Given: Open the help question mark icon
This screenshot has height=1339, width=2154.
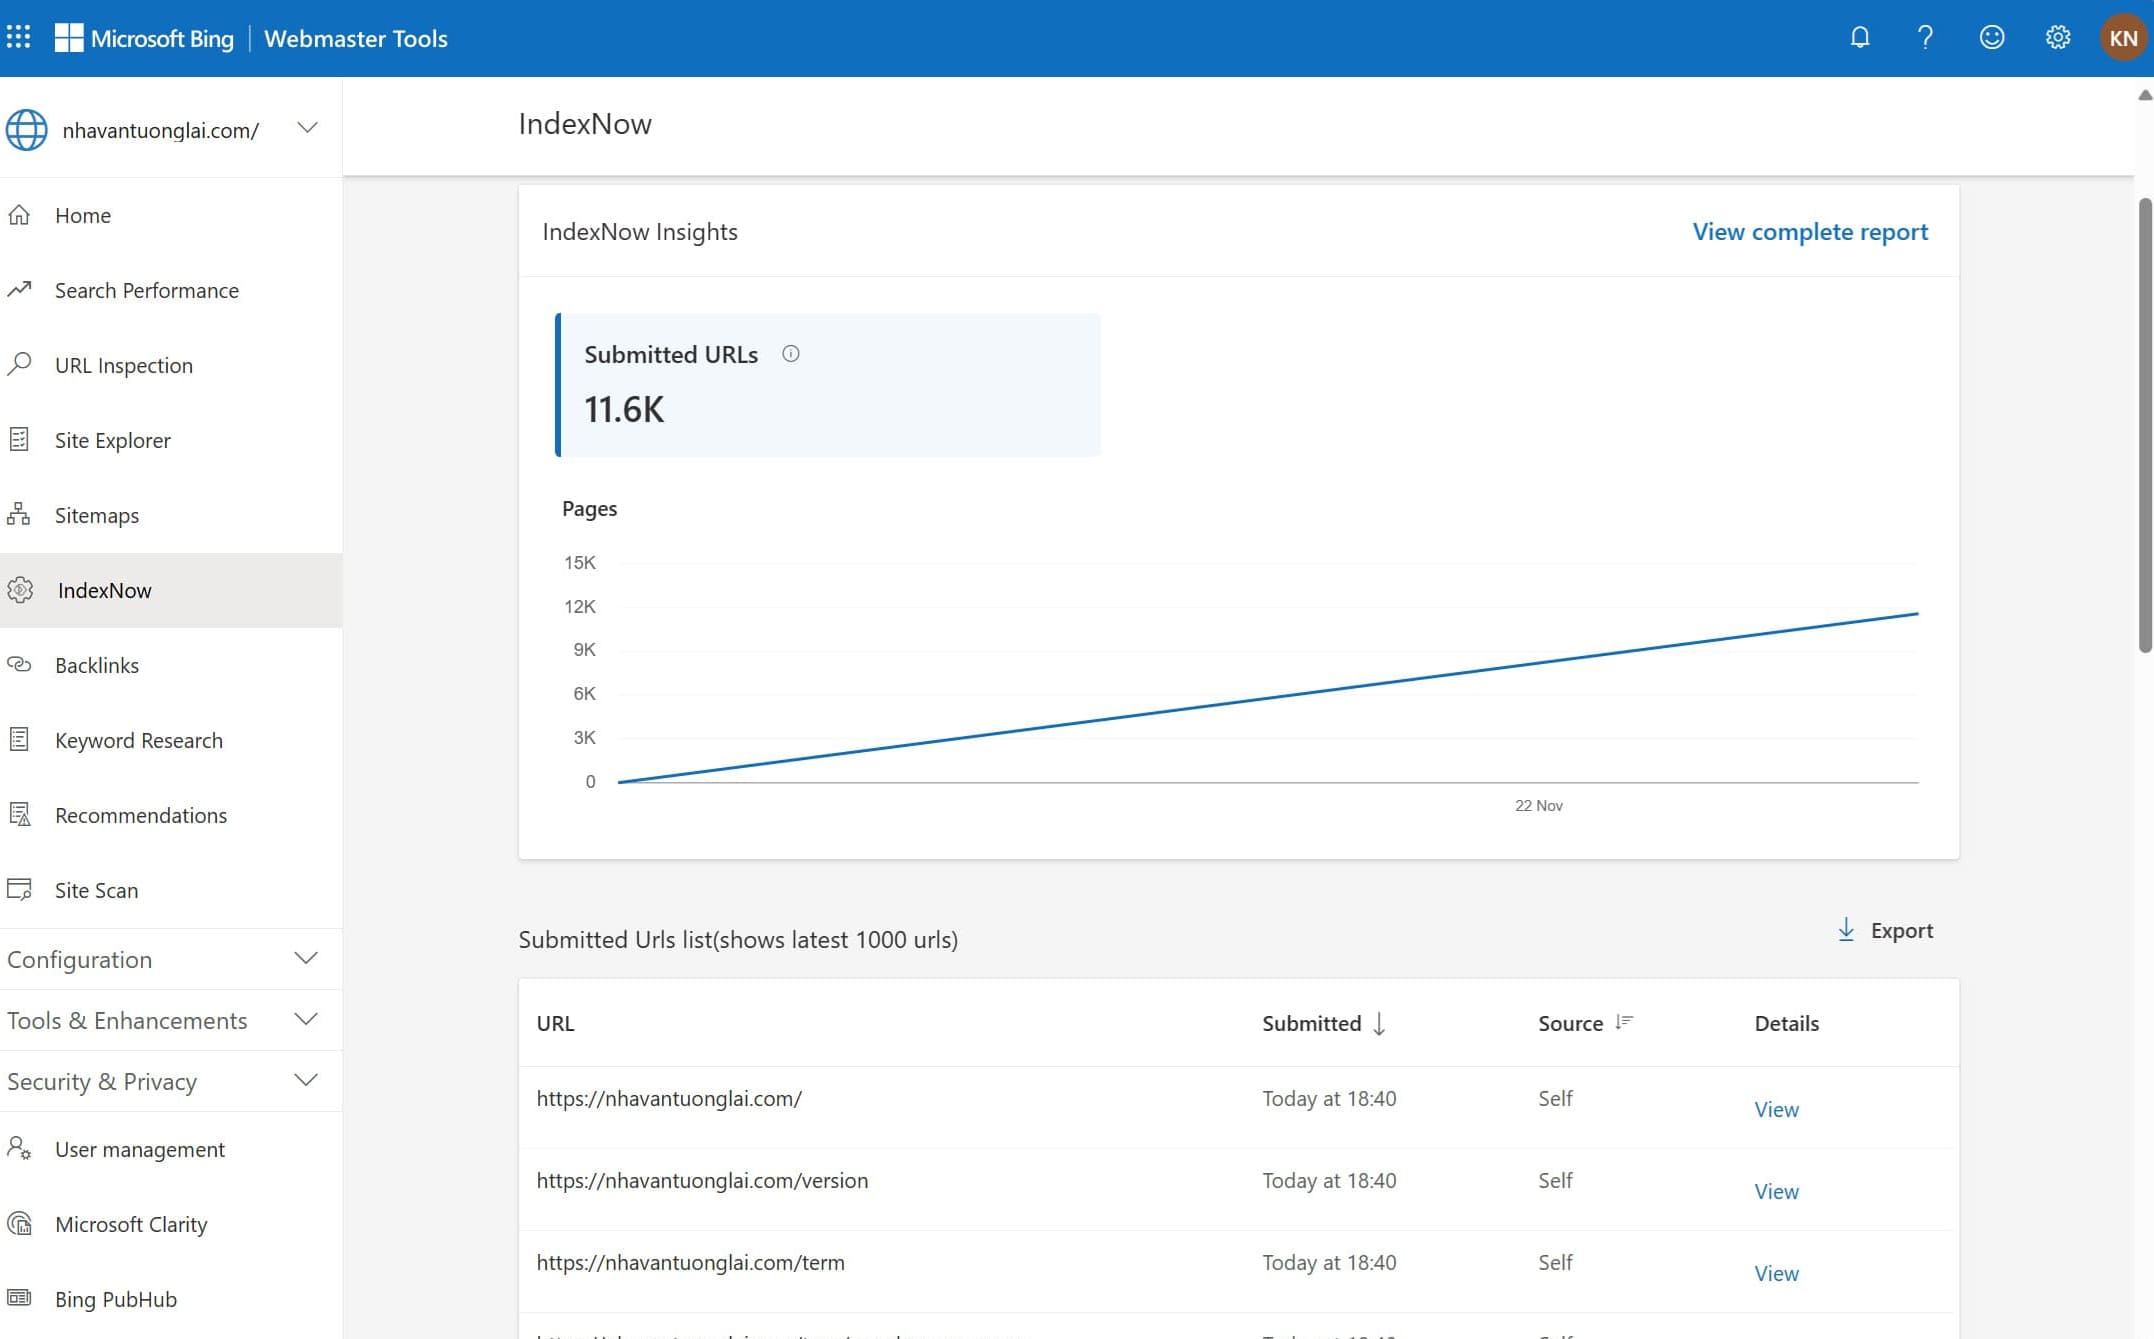Looking at the screenshot, I should pos(1925,38).
